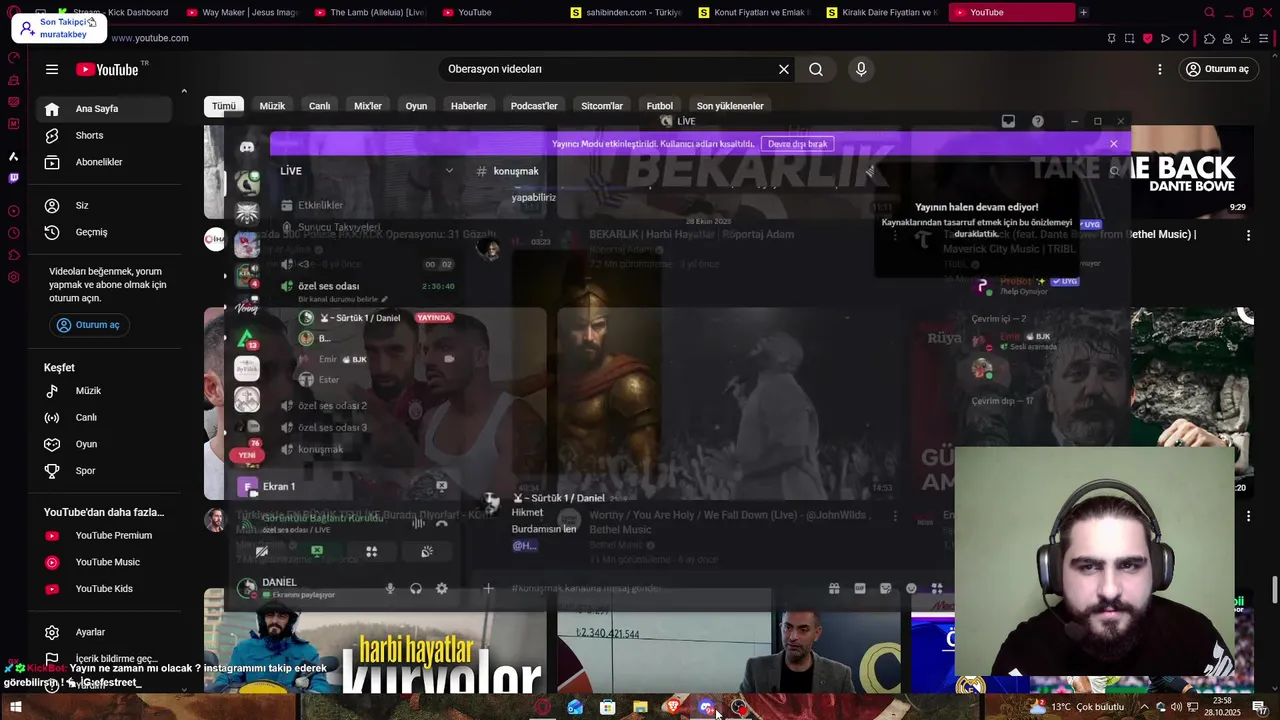This screenshot has width=1280, height=720.
Task: Click the search magnifier button
Action: pos(816,69)
